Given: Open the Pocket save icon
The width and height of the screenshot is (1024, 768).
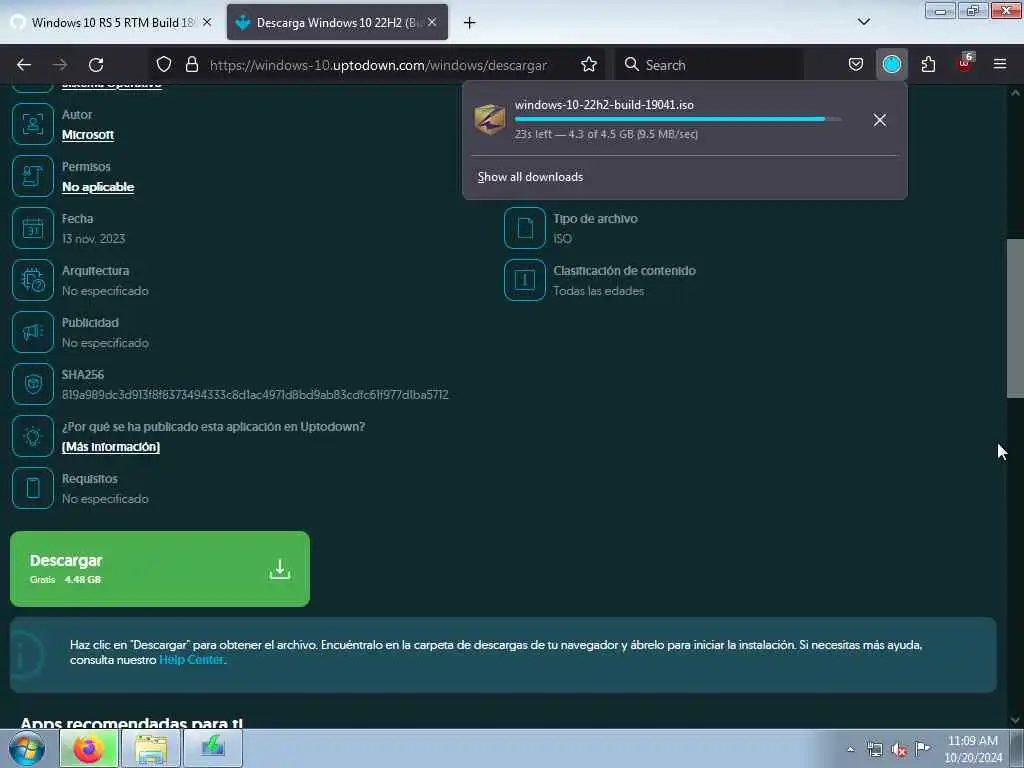Looking at the screenshot, I should tap(856, 65).
